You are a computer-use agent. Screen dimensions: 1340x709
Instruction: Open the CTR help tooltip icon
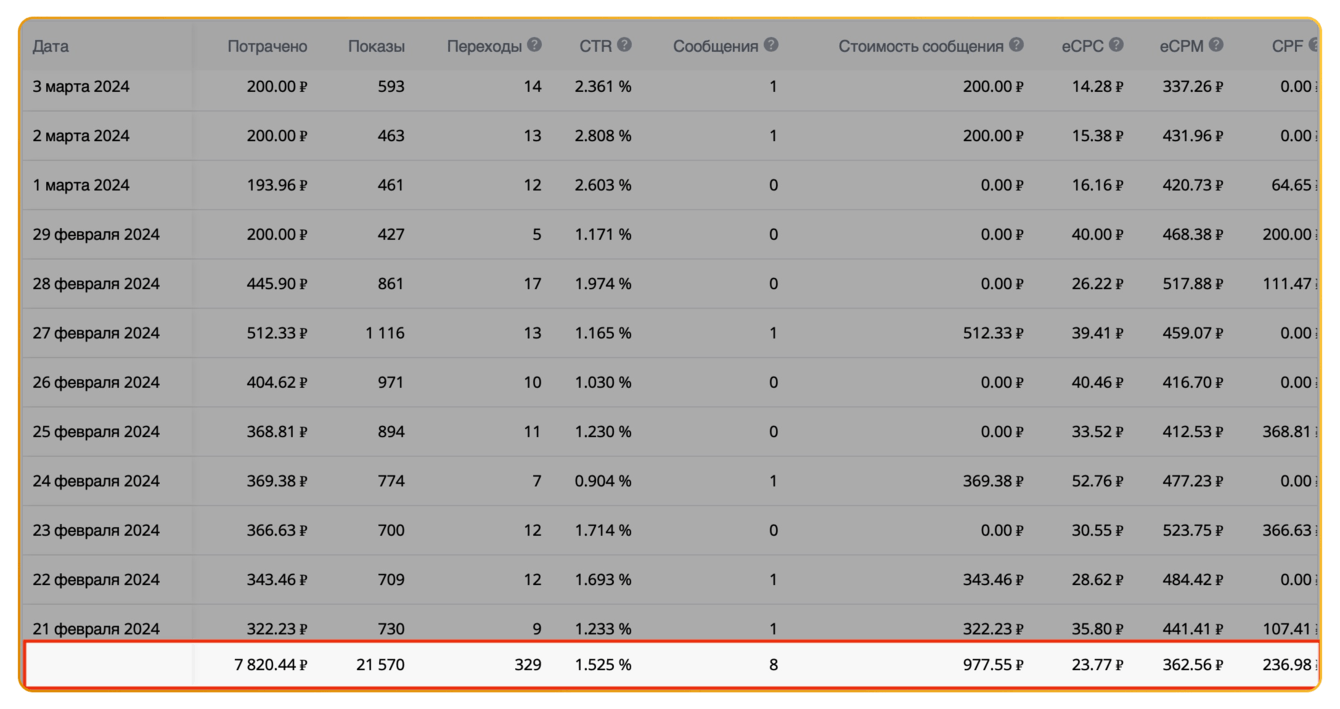[625, 45]
